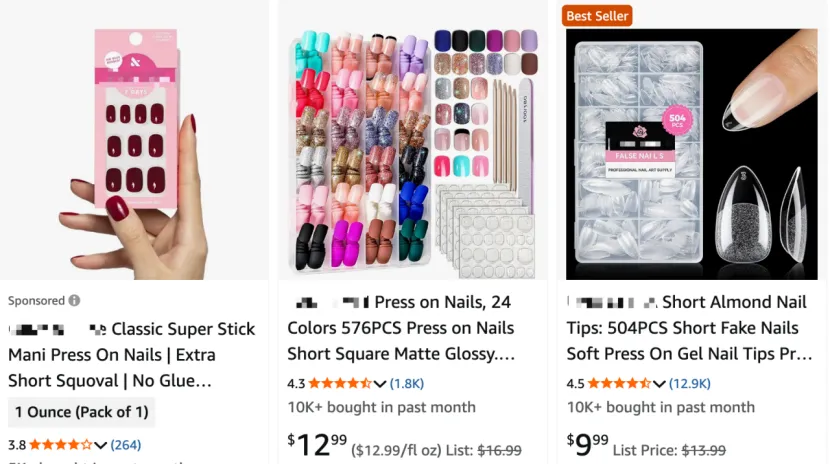Screen dimensions: 830x464
Task: Open the 1.8K reviews link
Action: pyautogui.click(x=407, y=383)
